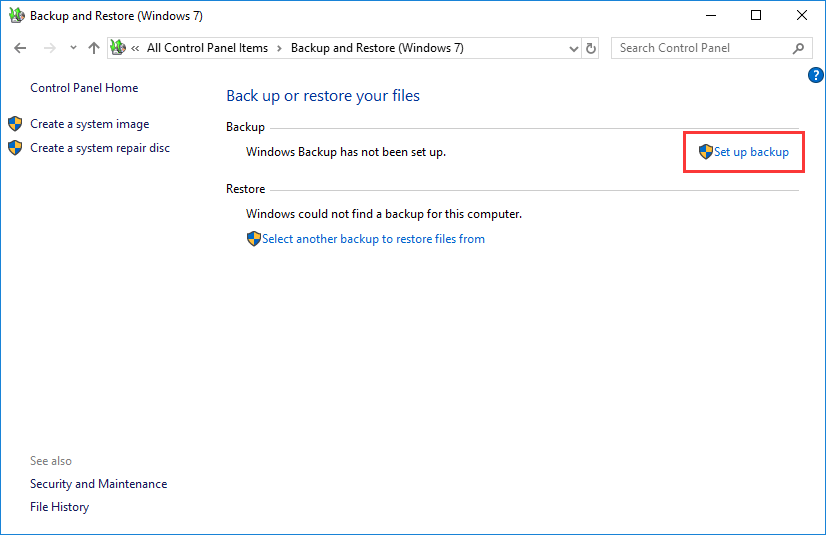This screenshot has width=826, height=535.
Task: Select All Control Panel Items breadcrumb
Action: [x=207, y=48]
